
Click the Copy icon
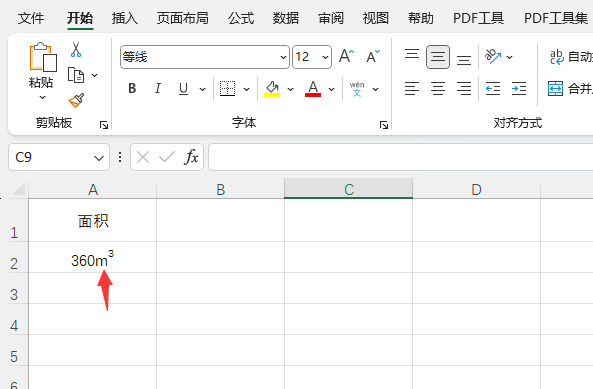(x=76, y=75)
